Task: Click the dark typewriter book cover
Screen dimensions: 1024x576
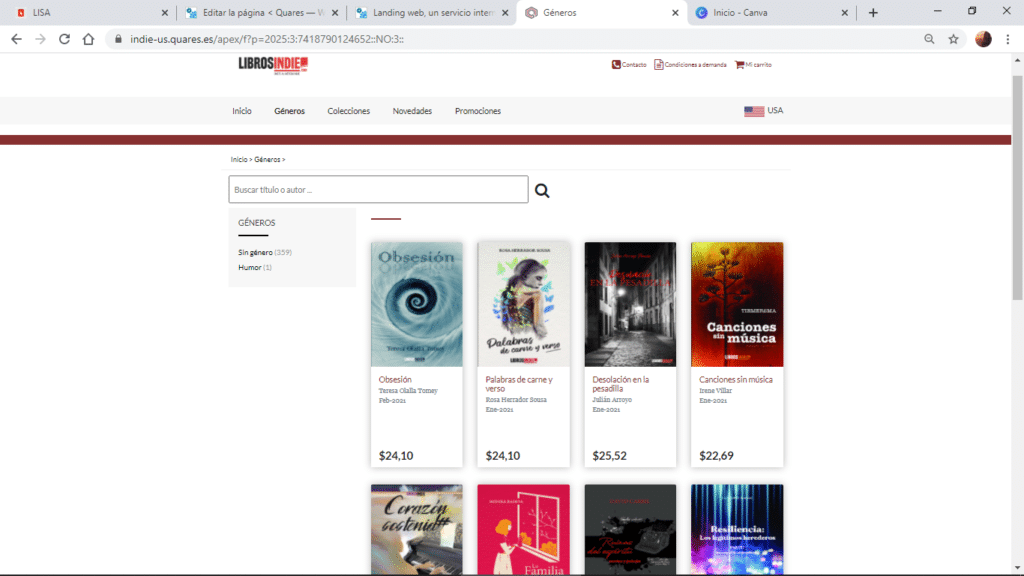Action: (630, 530)
